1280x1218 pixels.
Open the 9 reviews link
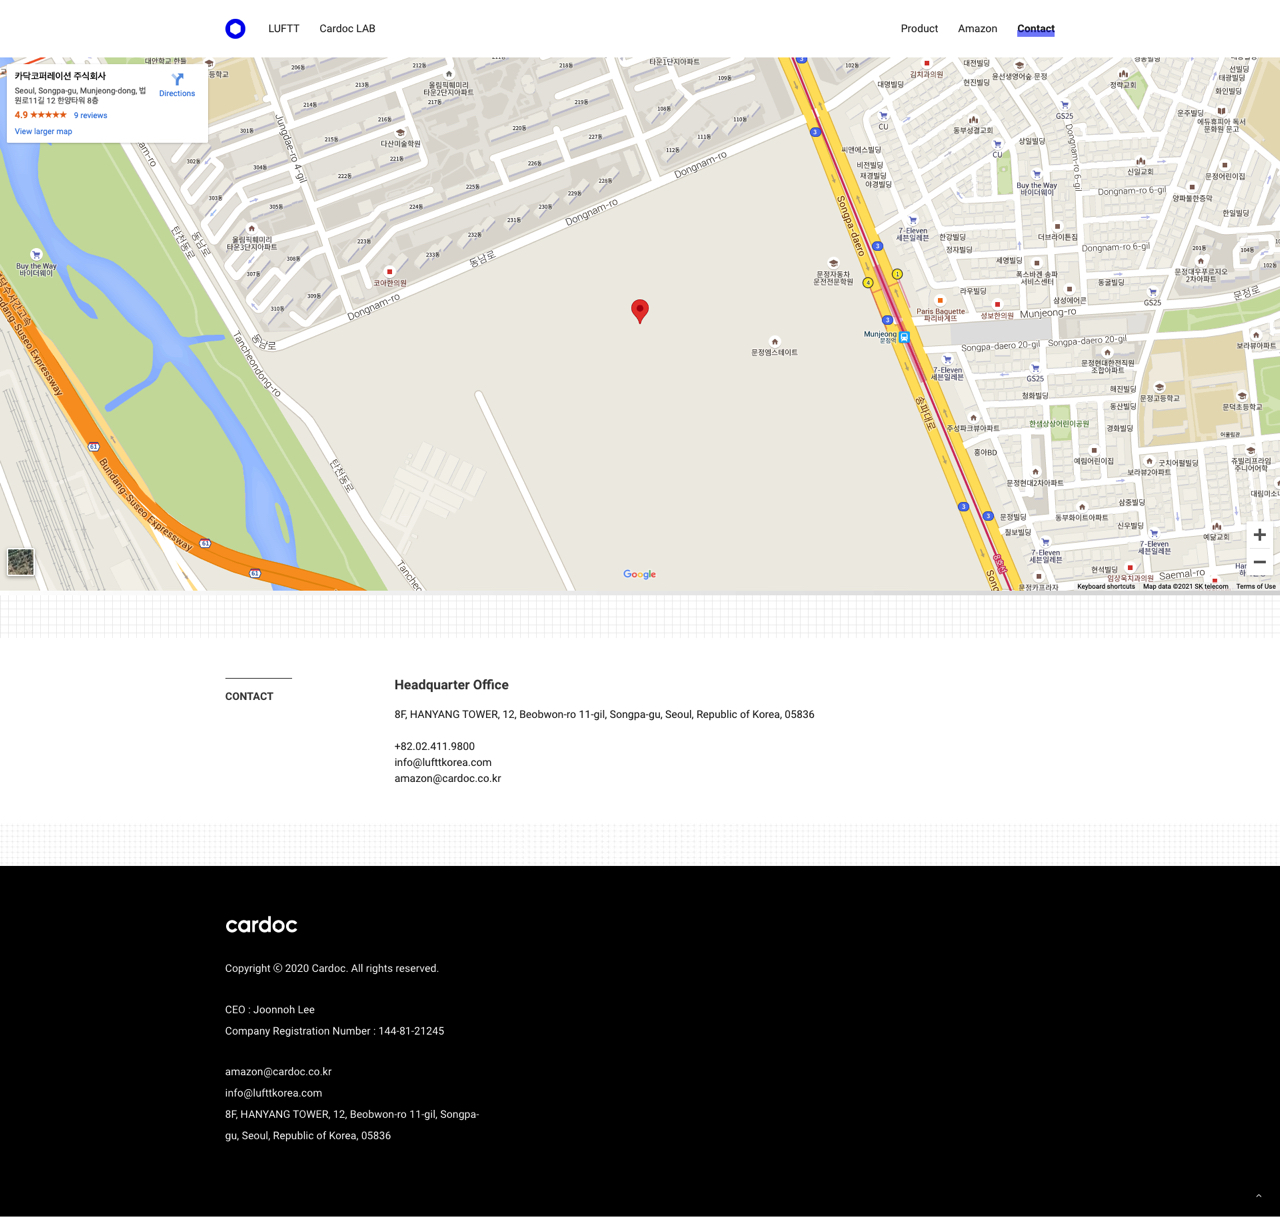point(90,116)
